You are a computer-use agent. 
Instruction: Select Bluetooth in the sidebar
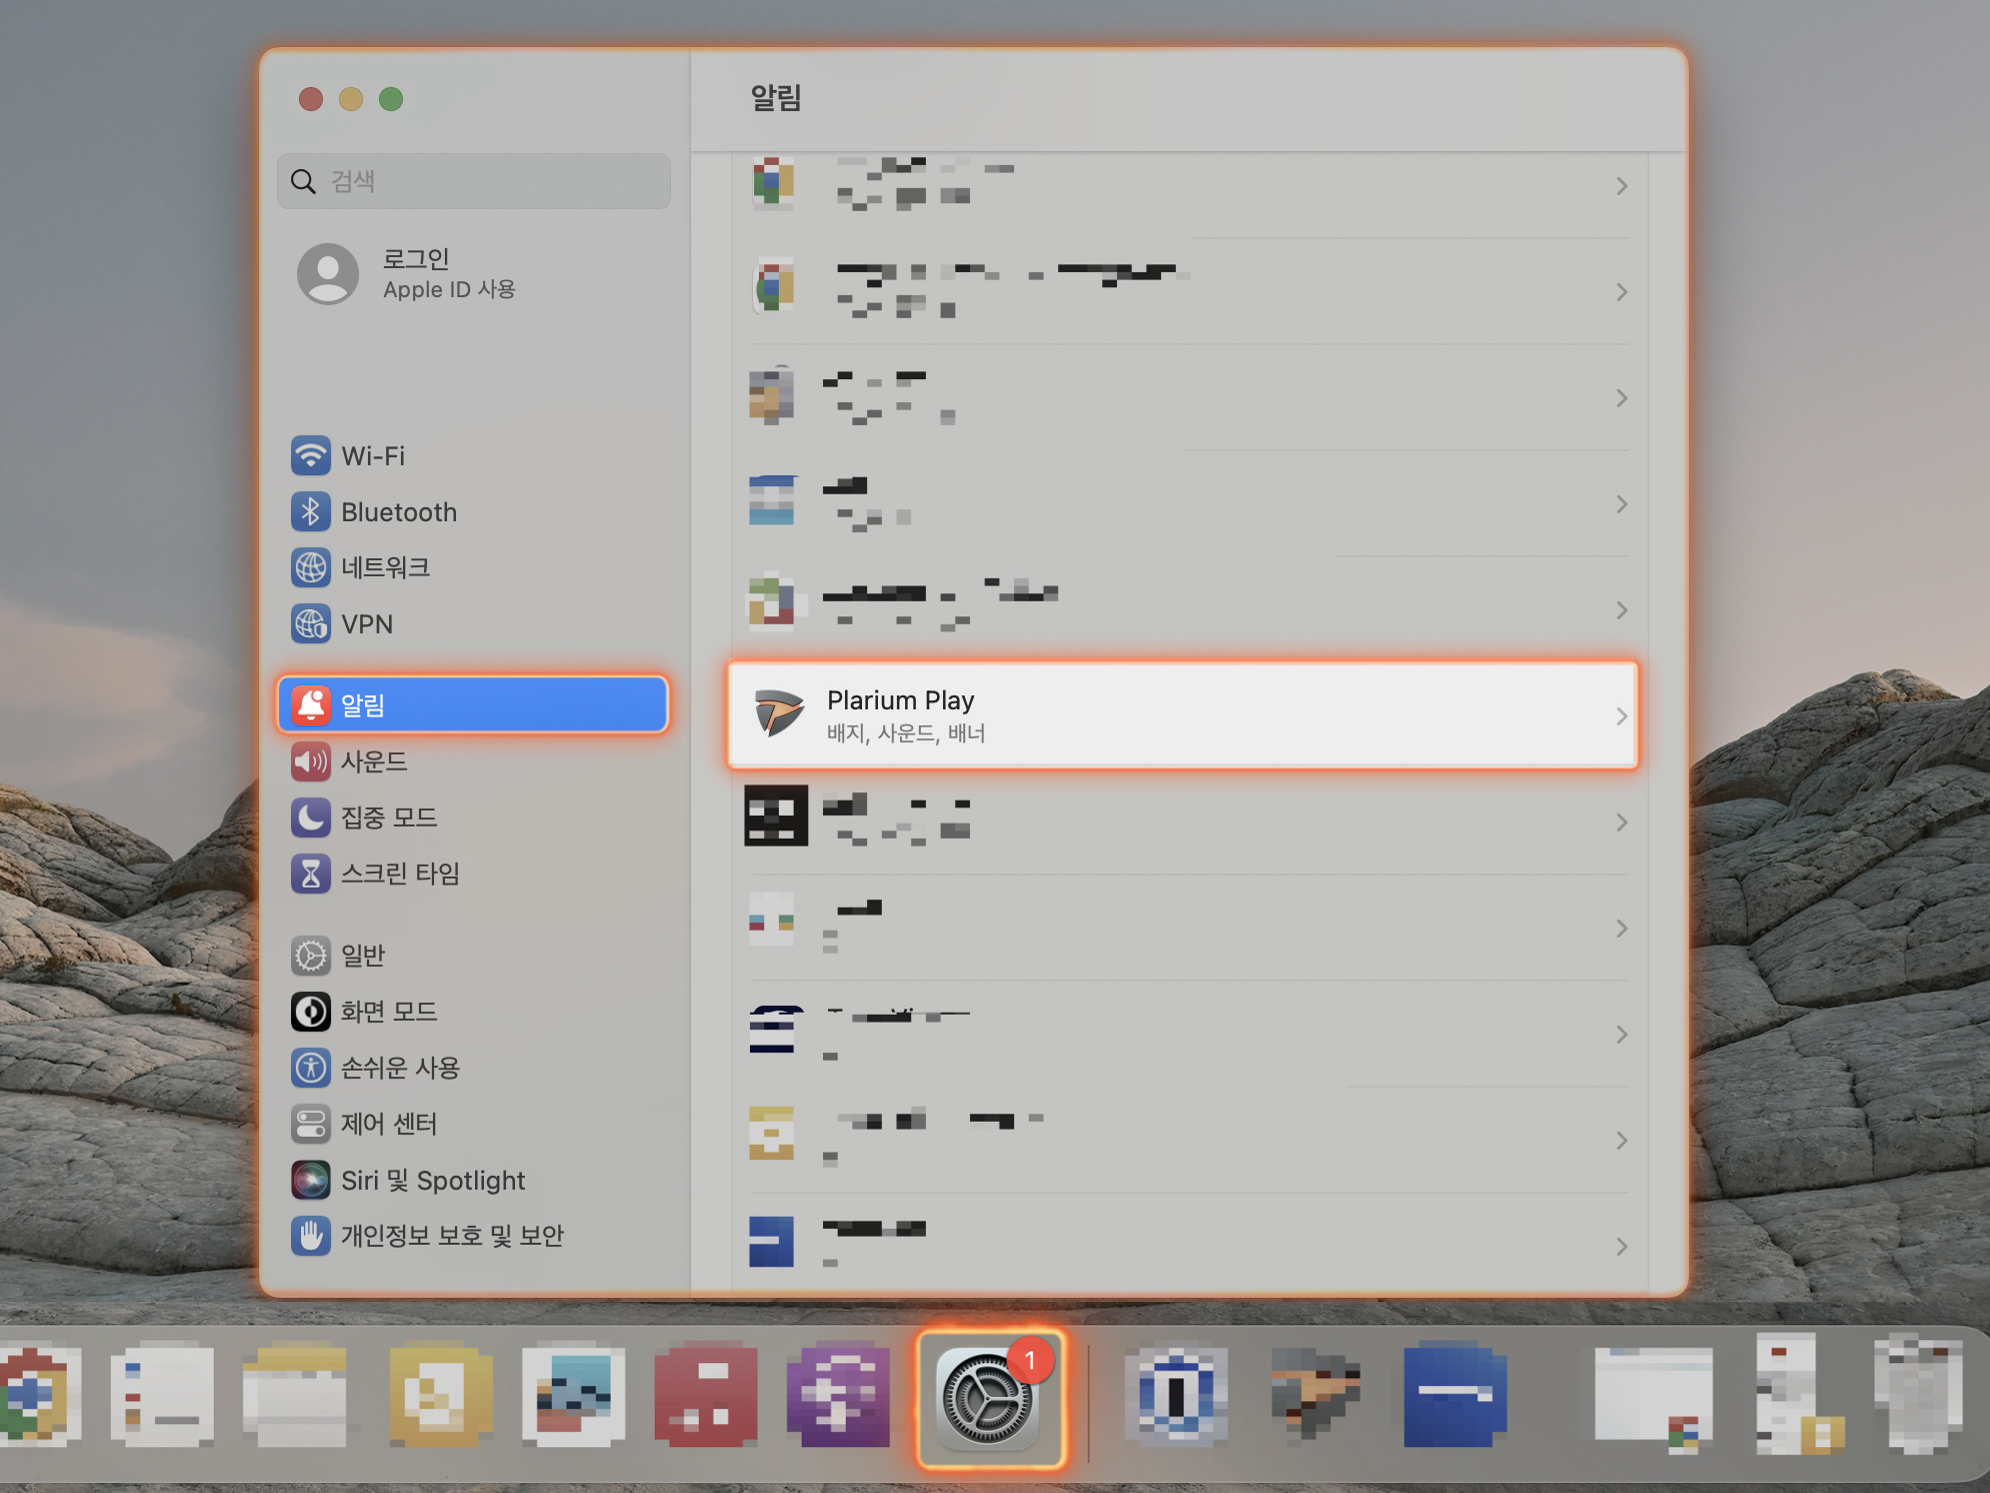473,512
